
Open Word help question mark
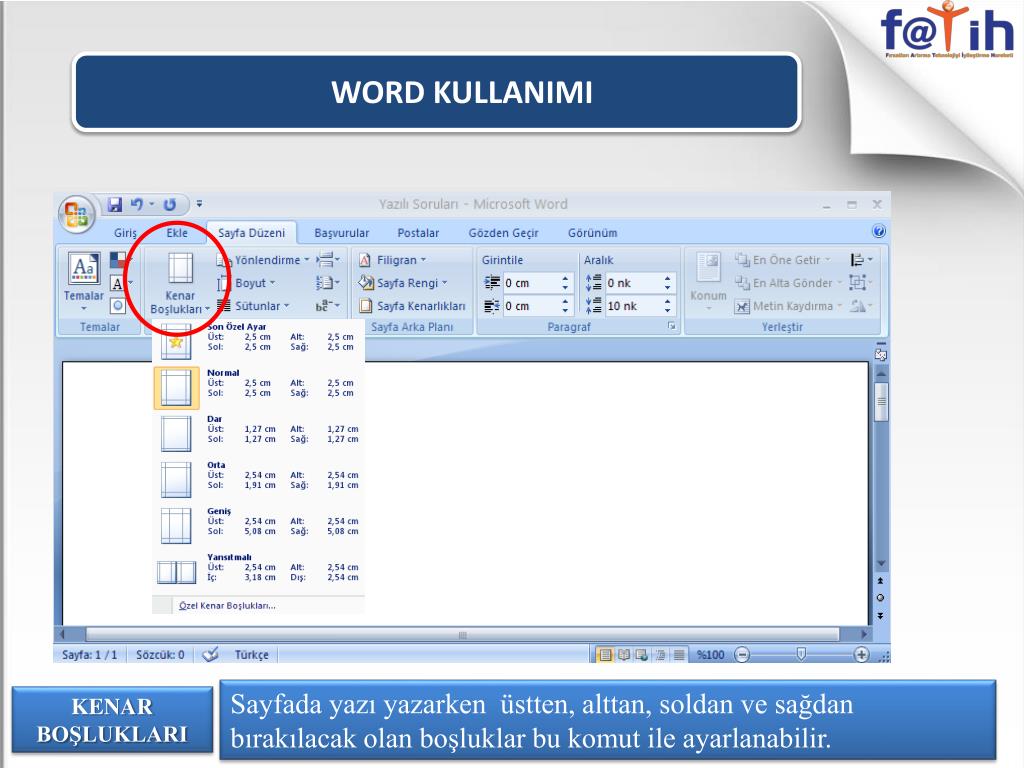coord(879,231)
